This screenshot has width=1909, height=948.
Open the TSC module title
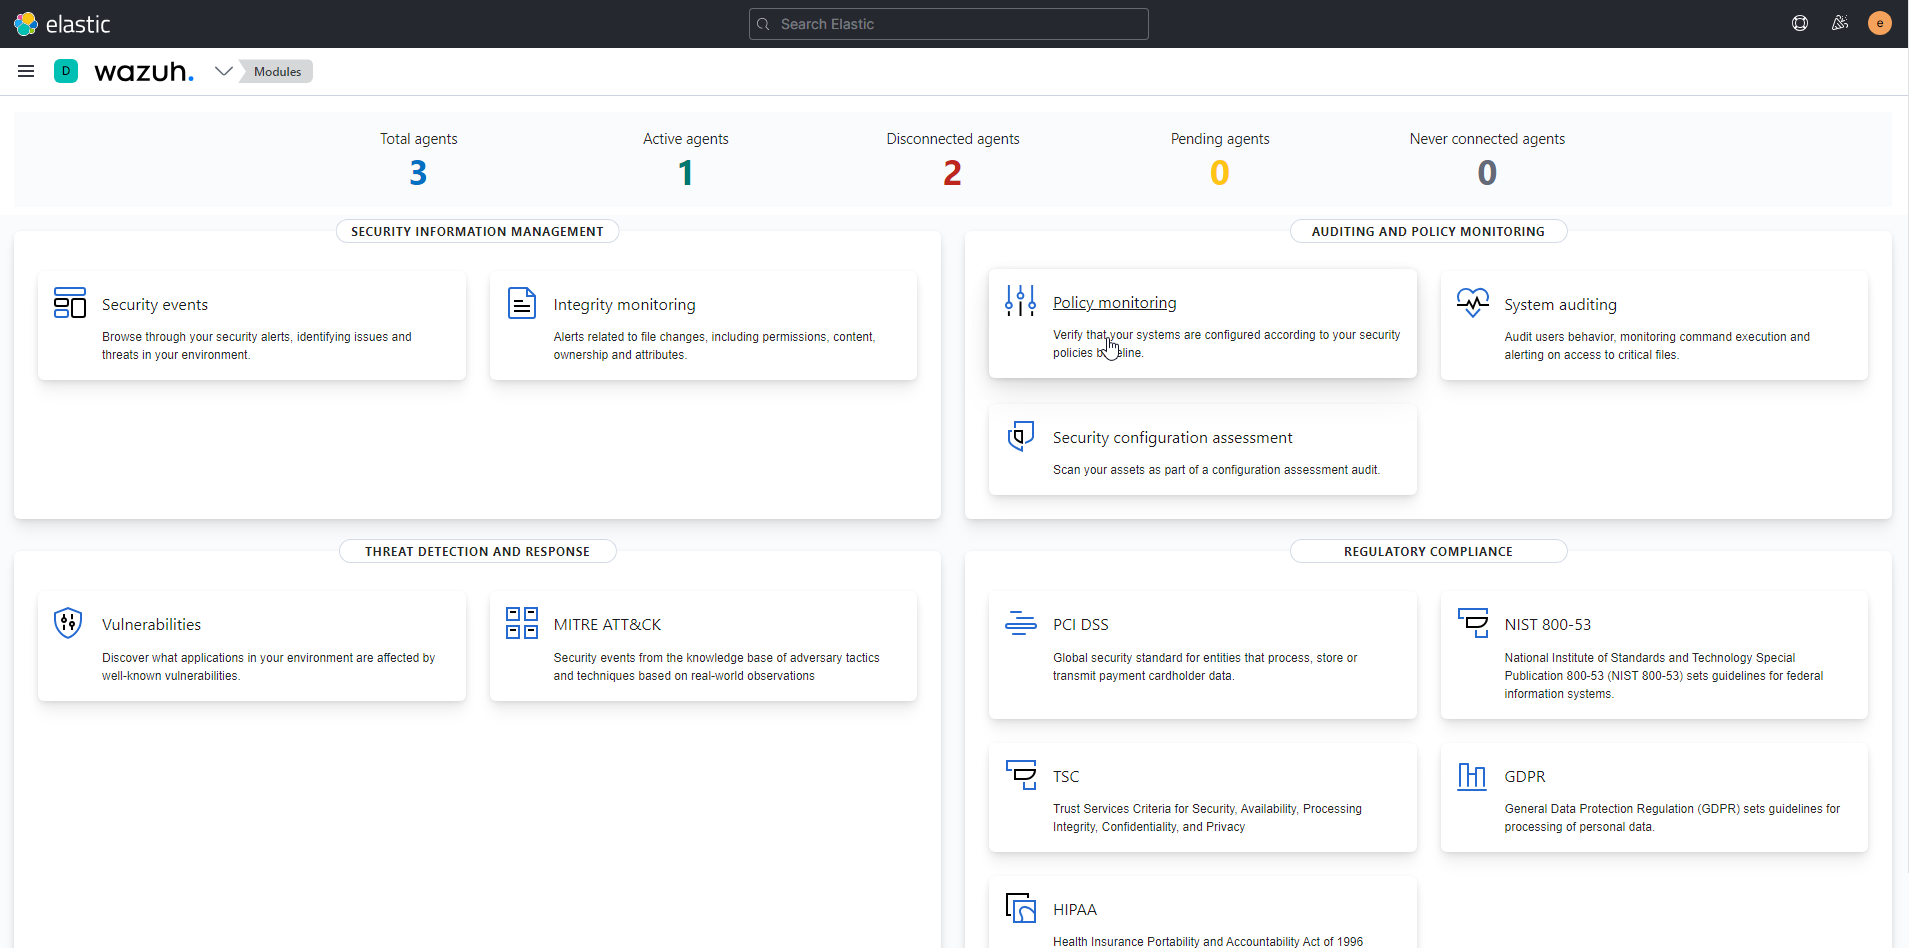point(1066,777)
